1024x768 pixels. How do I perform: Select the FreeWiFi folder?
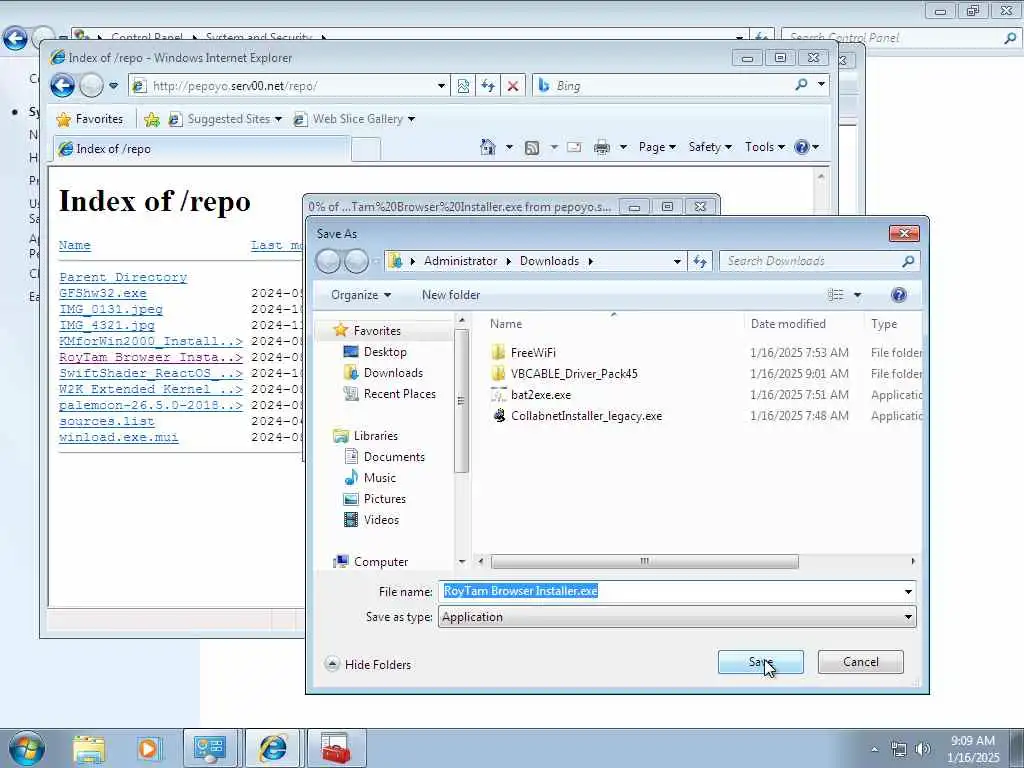click(x=533, y=353)
